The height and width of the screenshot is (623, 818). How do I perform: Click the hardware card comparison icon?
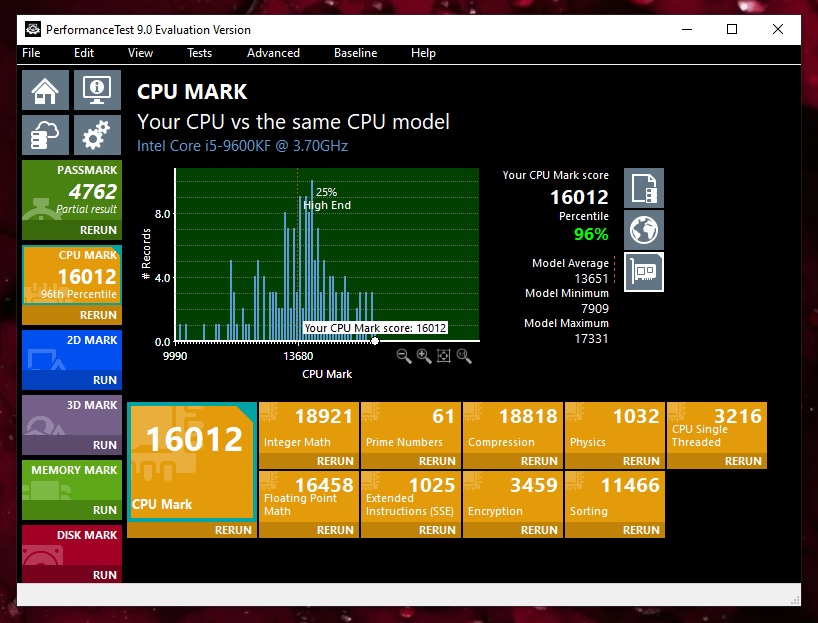(644, 272)
